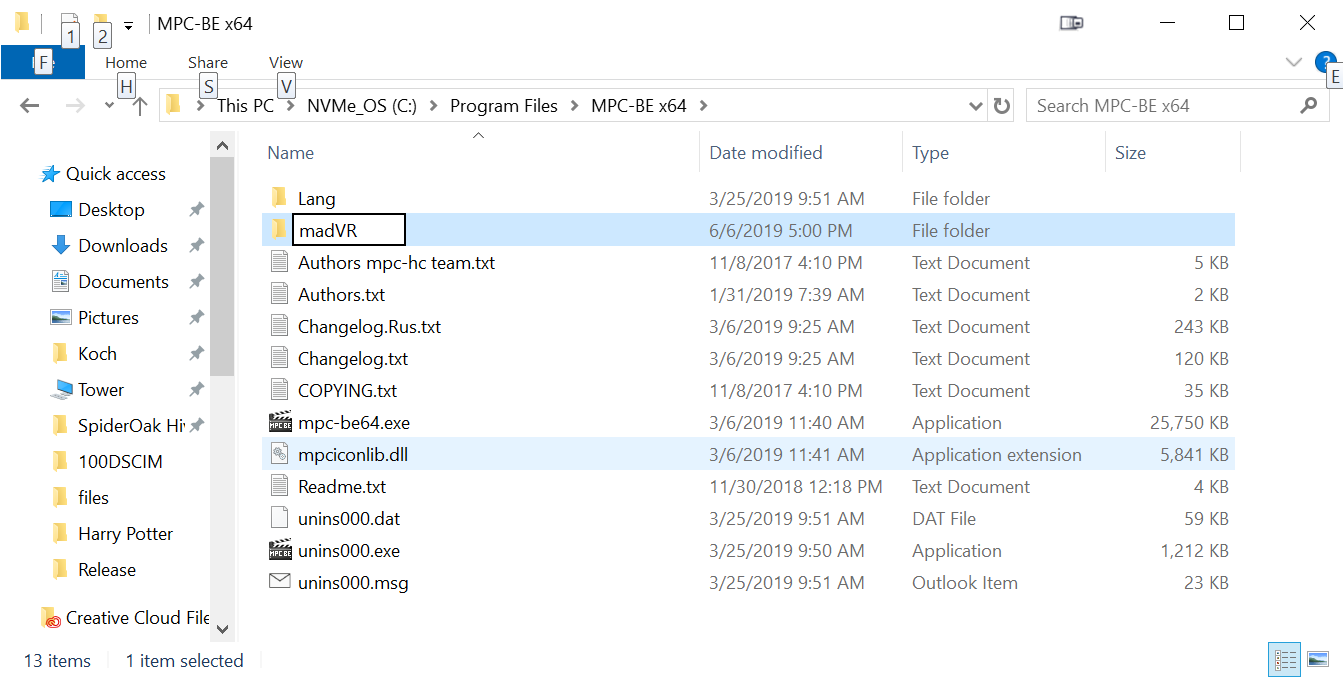Select unins000.exe application icon
Image resolution: width=1343 pixels, height=678 pixels.
tap(280, 550)
